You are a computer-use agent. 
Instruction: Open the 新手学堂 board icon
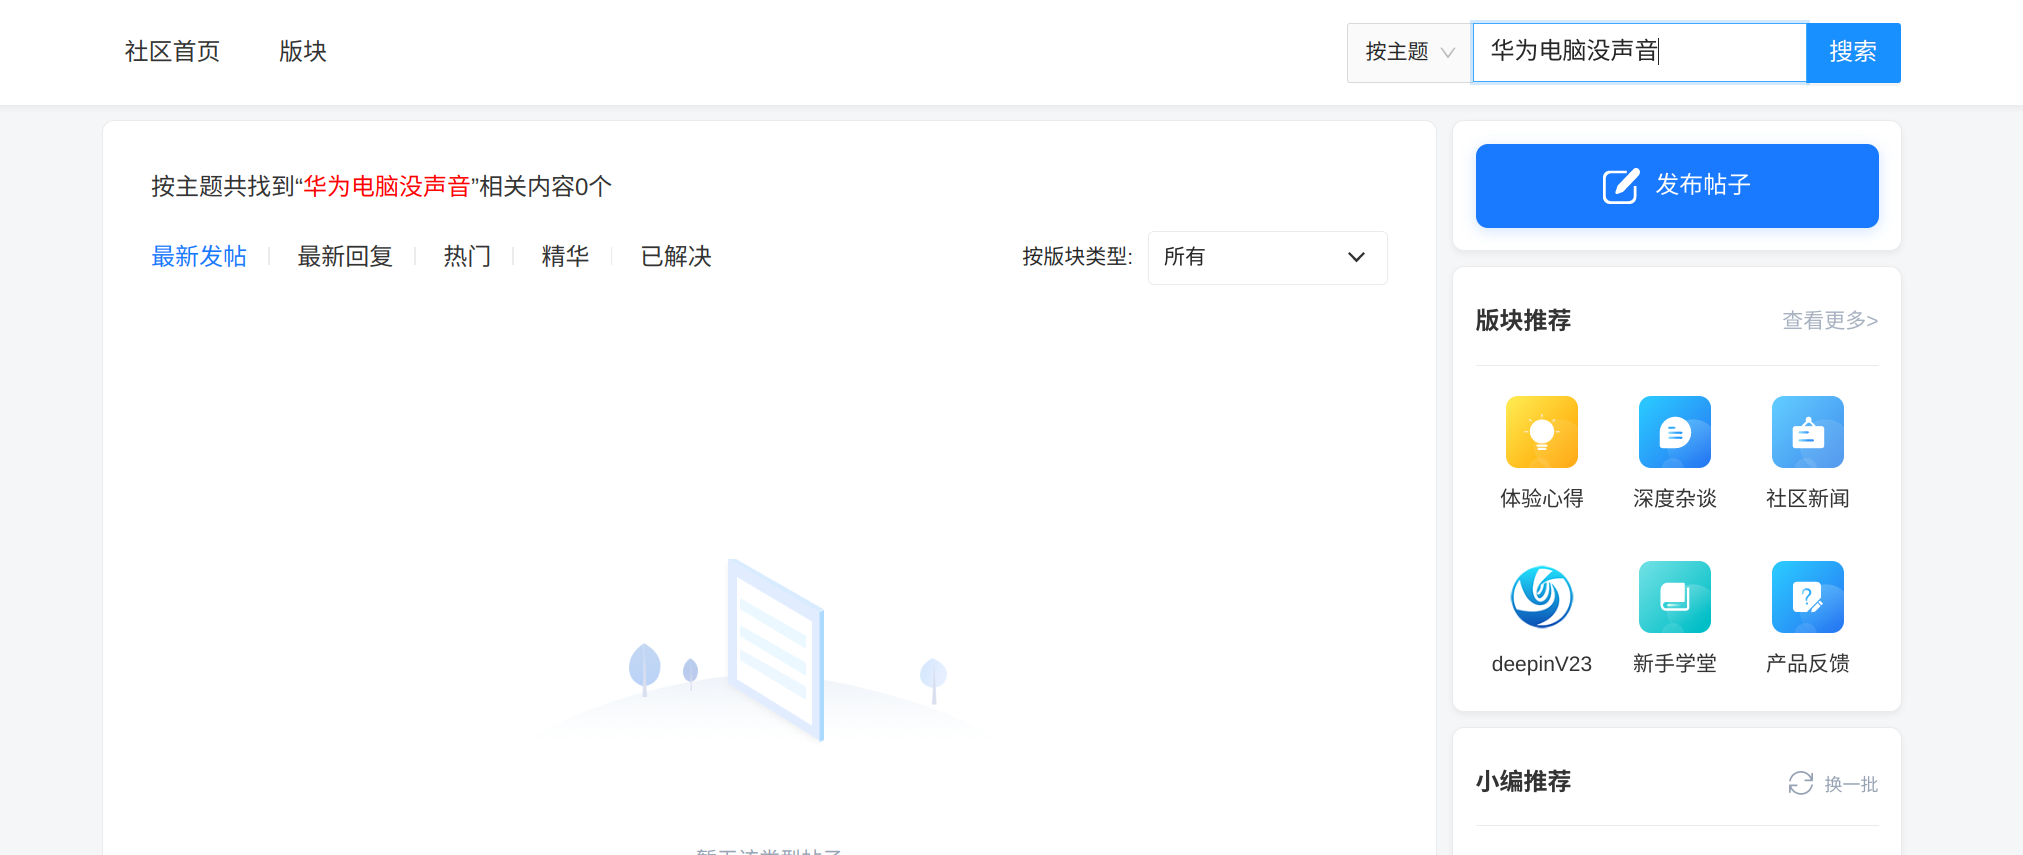1674,597
